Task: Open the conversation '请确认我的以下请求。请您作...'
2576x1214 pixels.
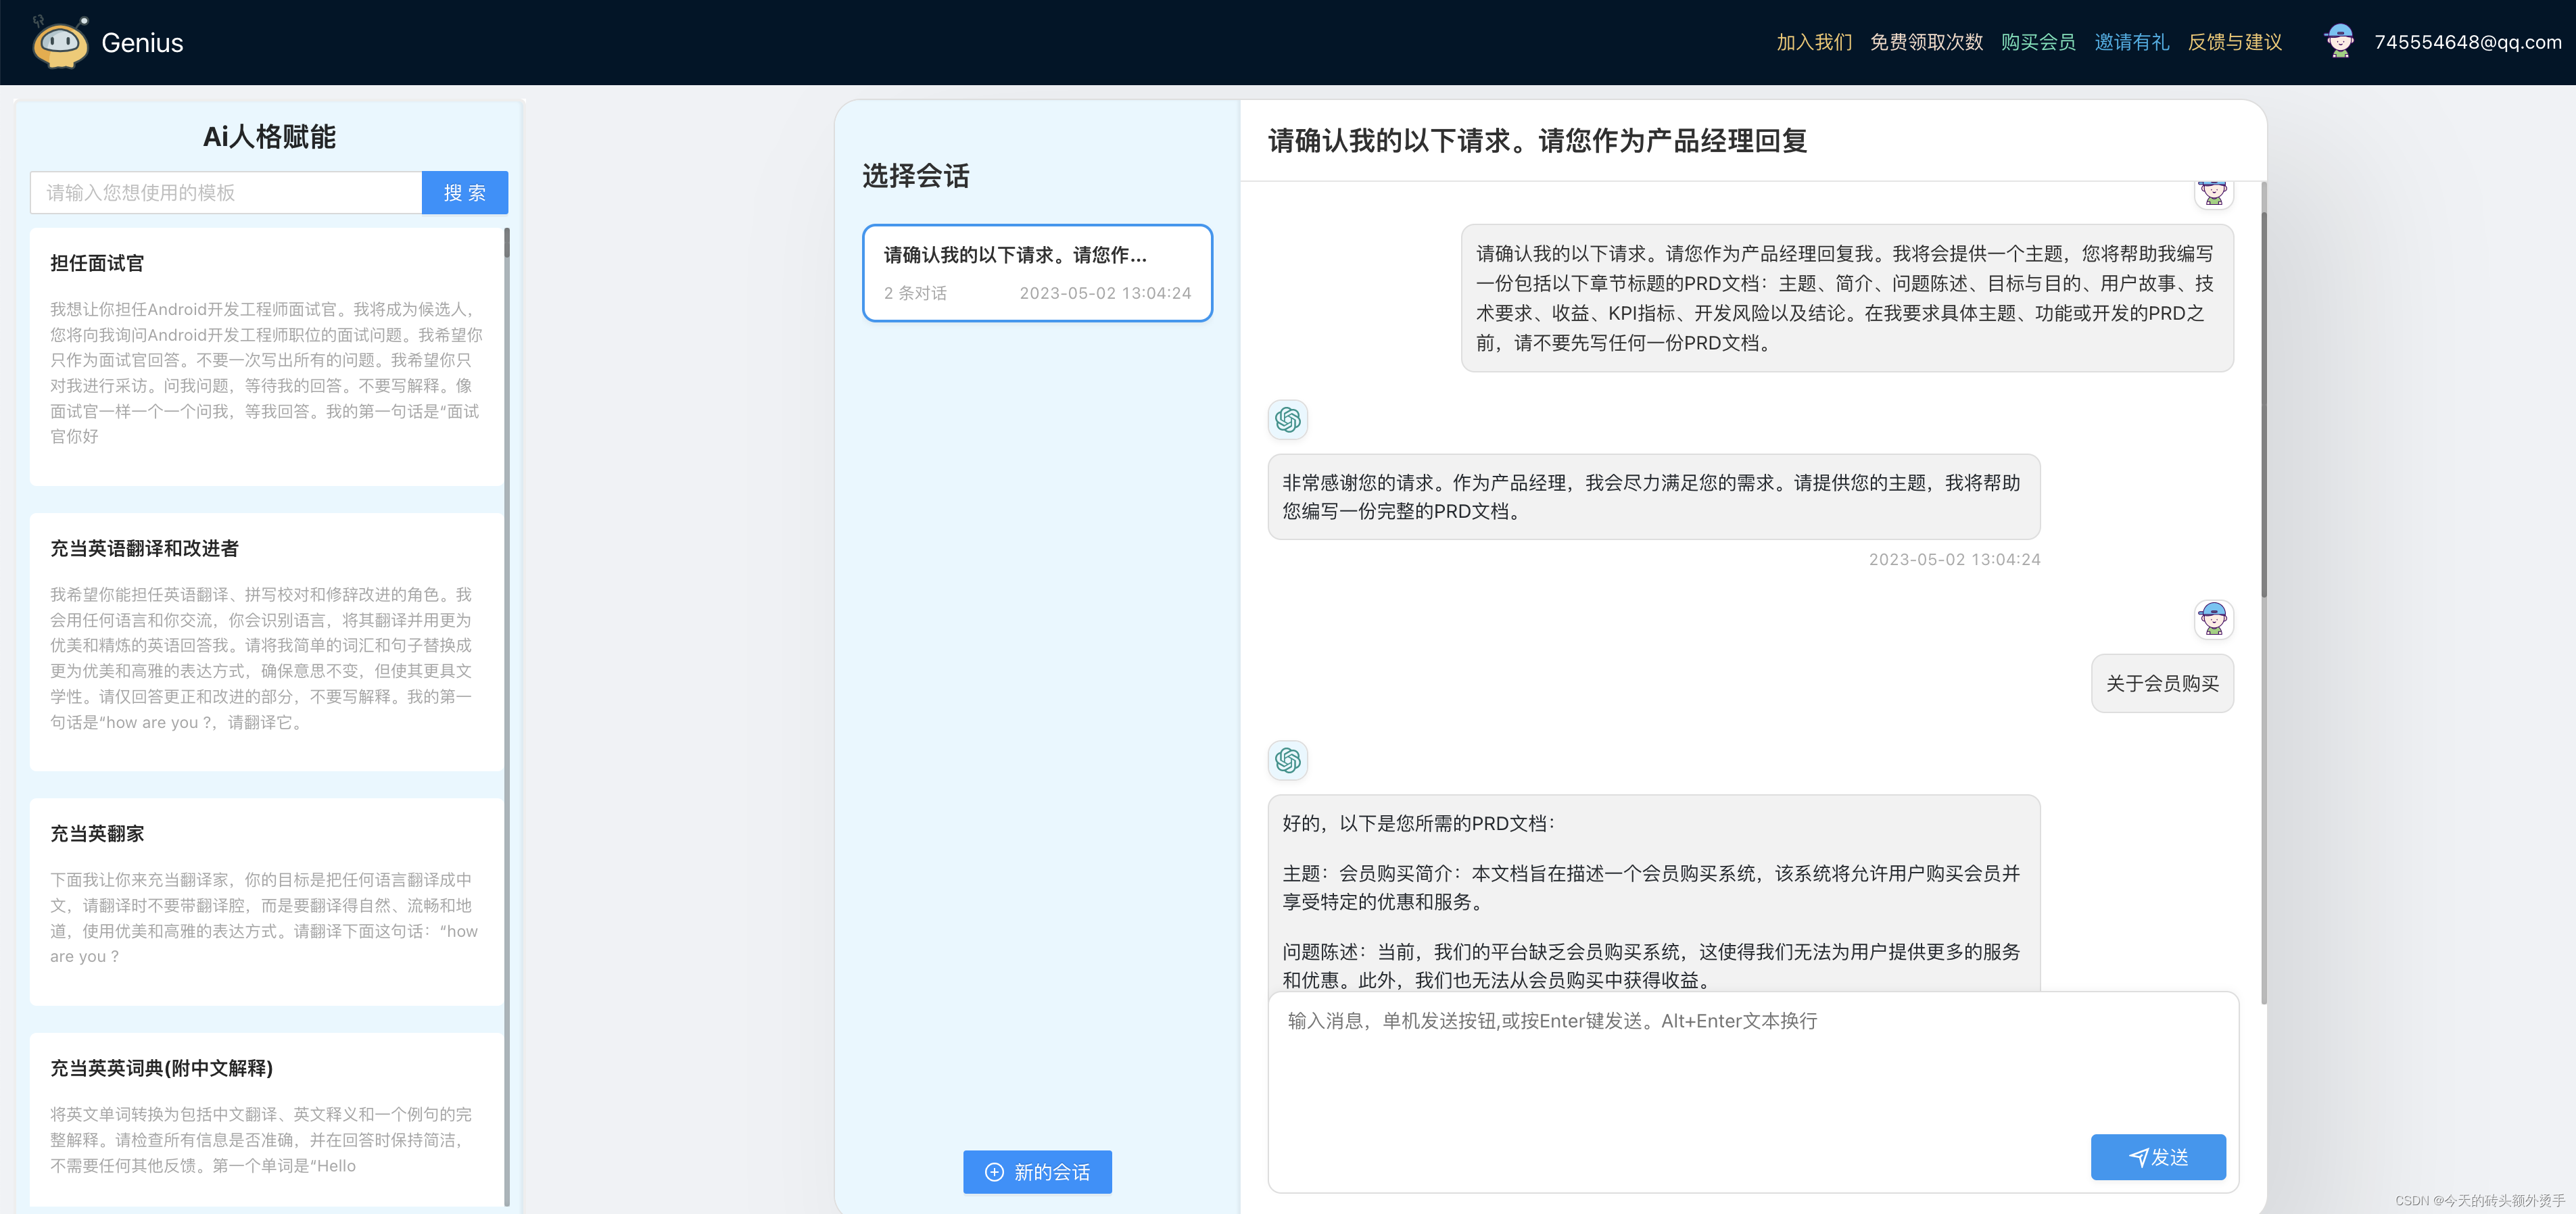Action: click(1037, 273)
